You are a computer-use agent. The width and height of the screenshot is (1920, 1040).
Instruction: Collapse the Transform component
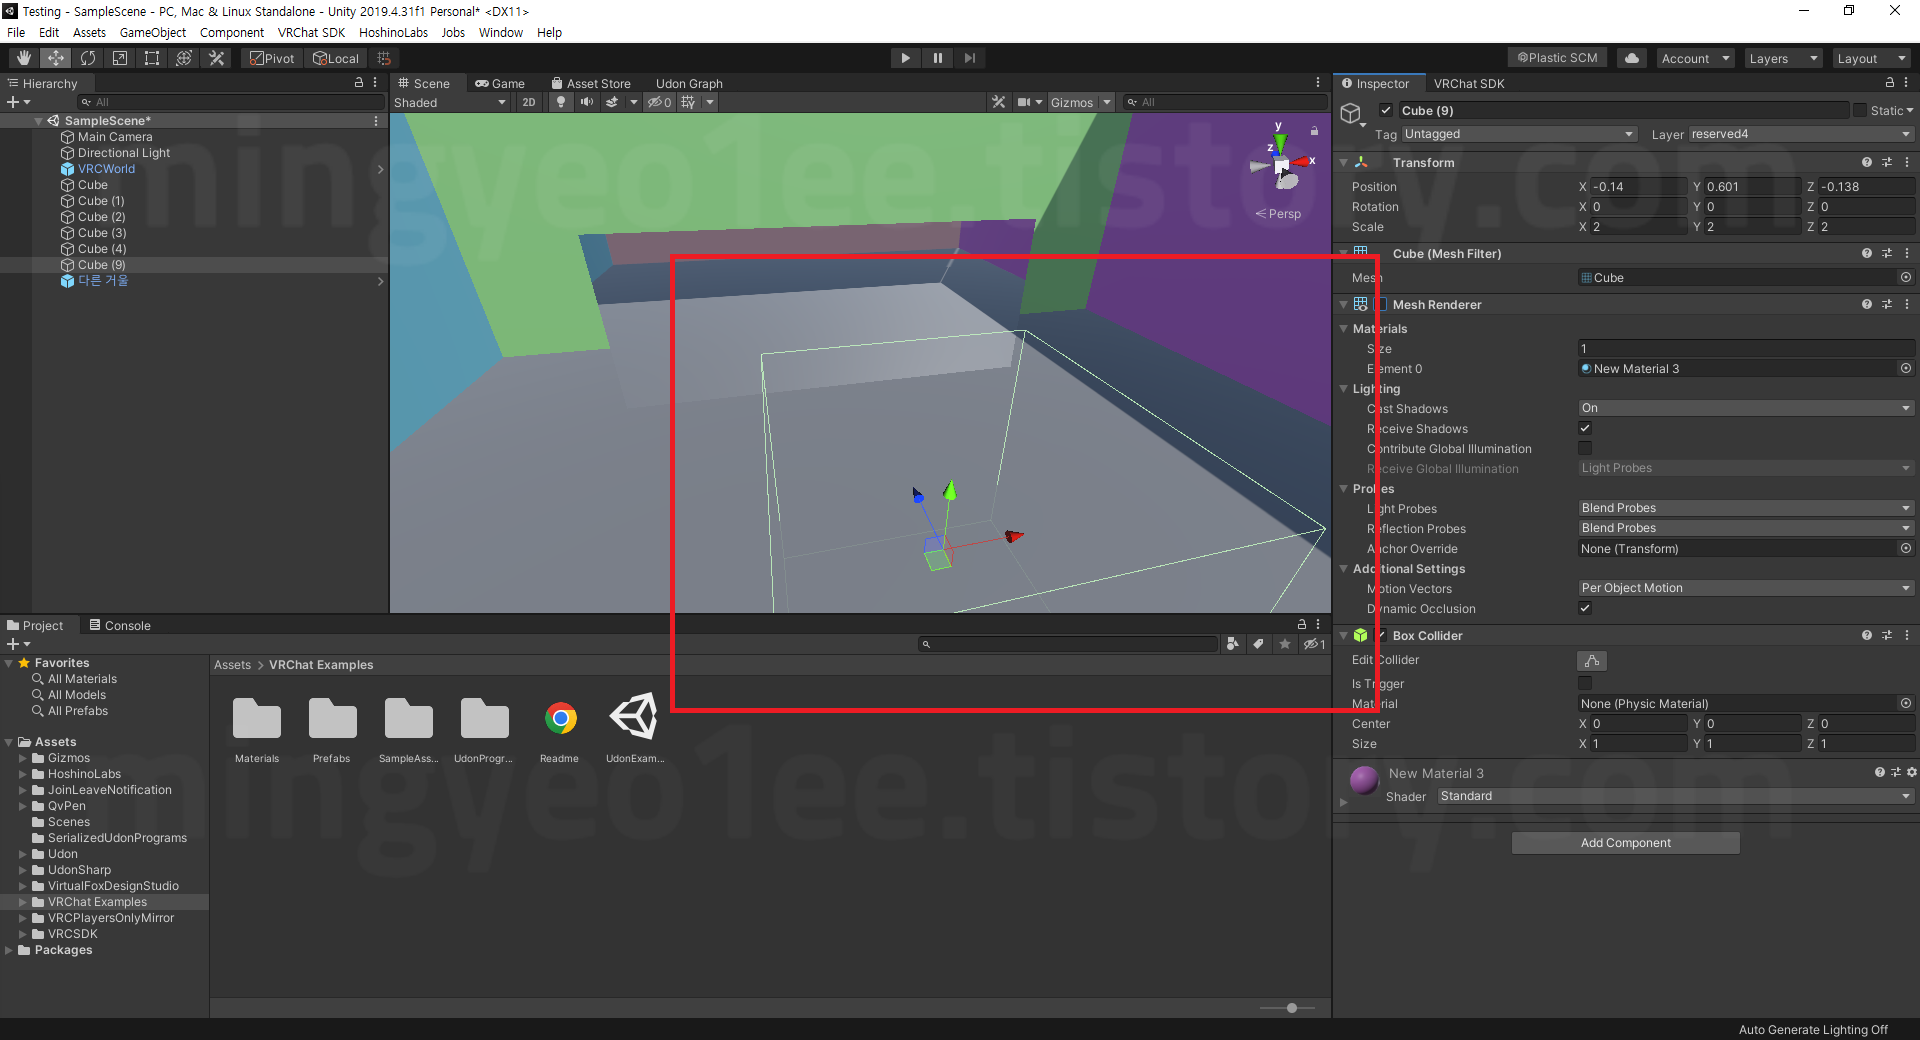(x=1343, y=162)
